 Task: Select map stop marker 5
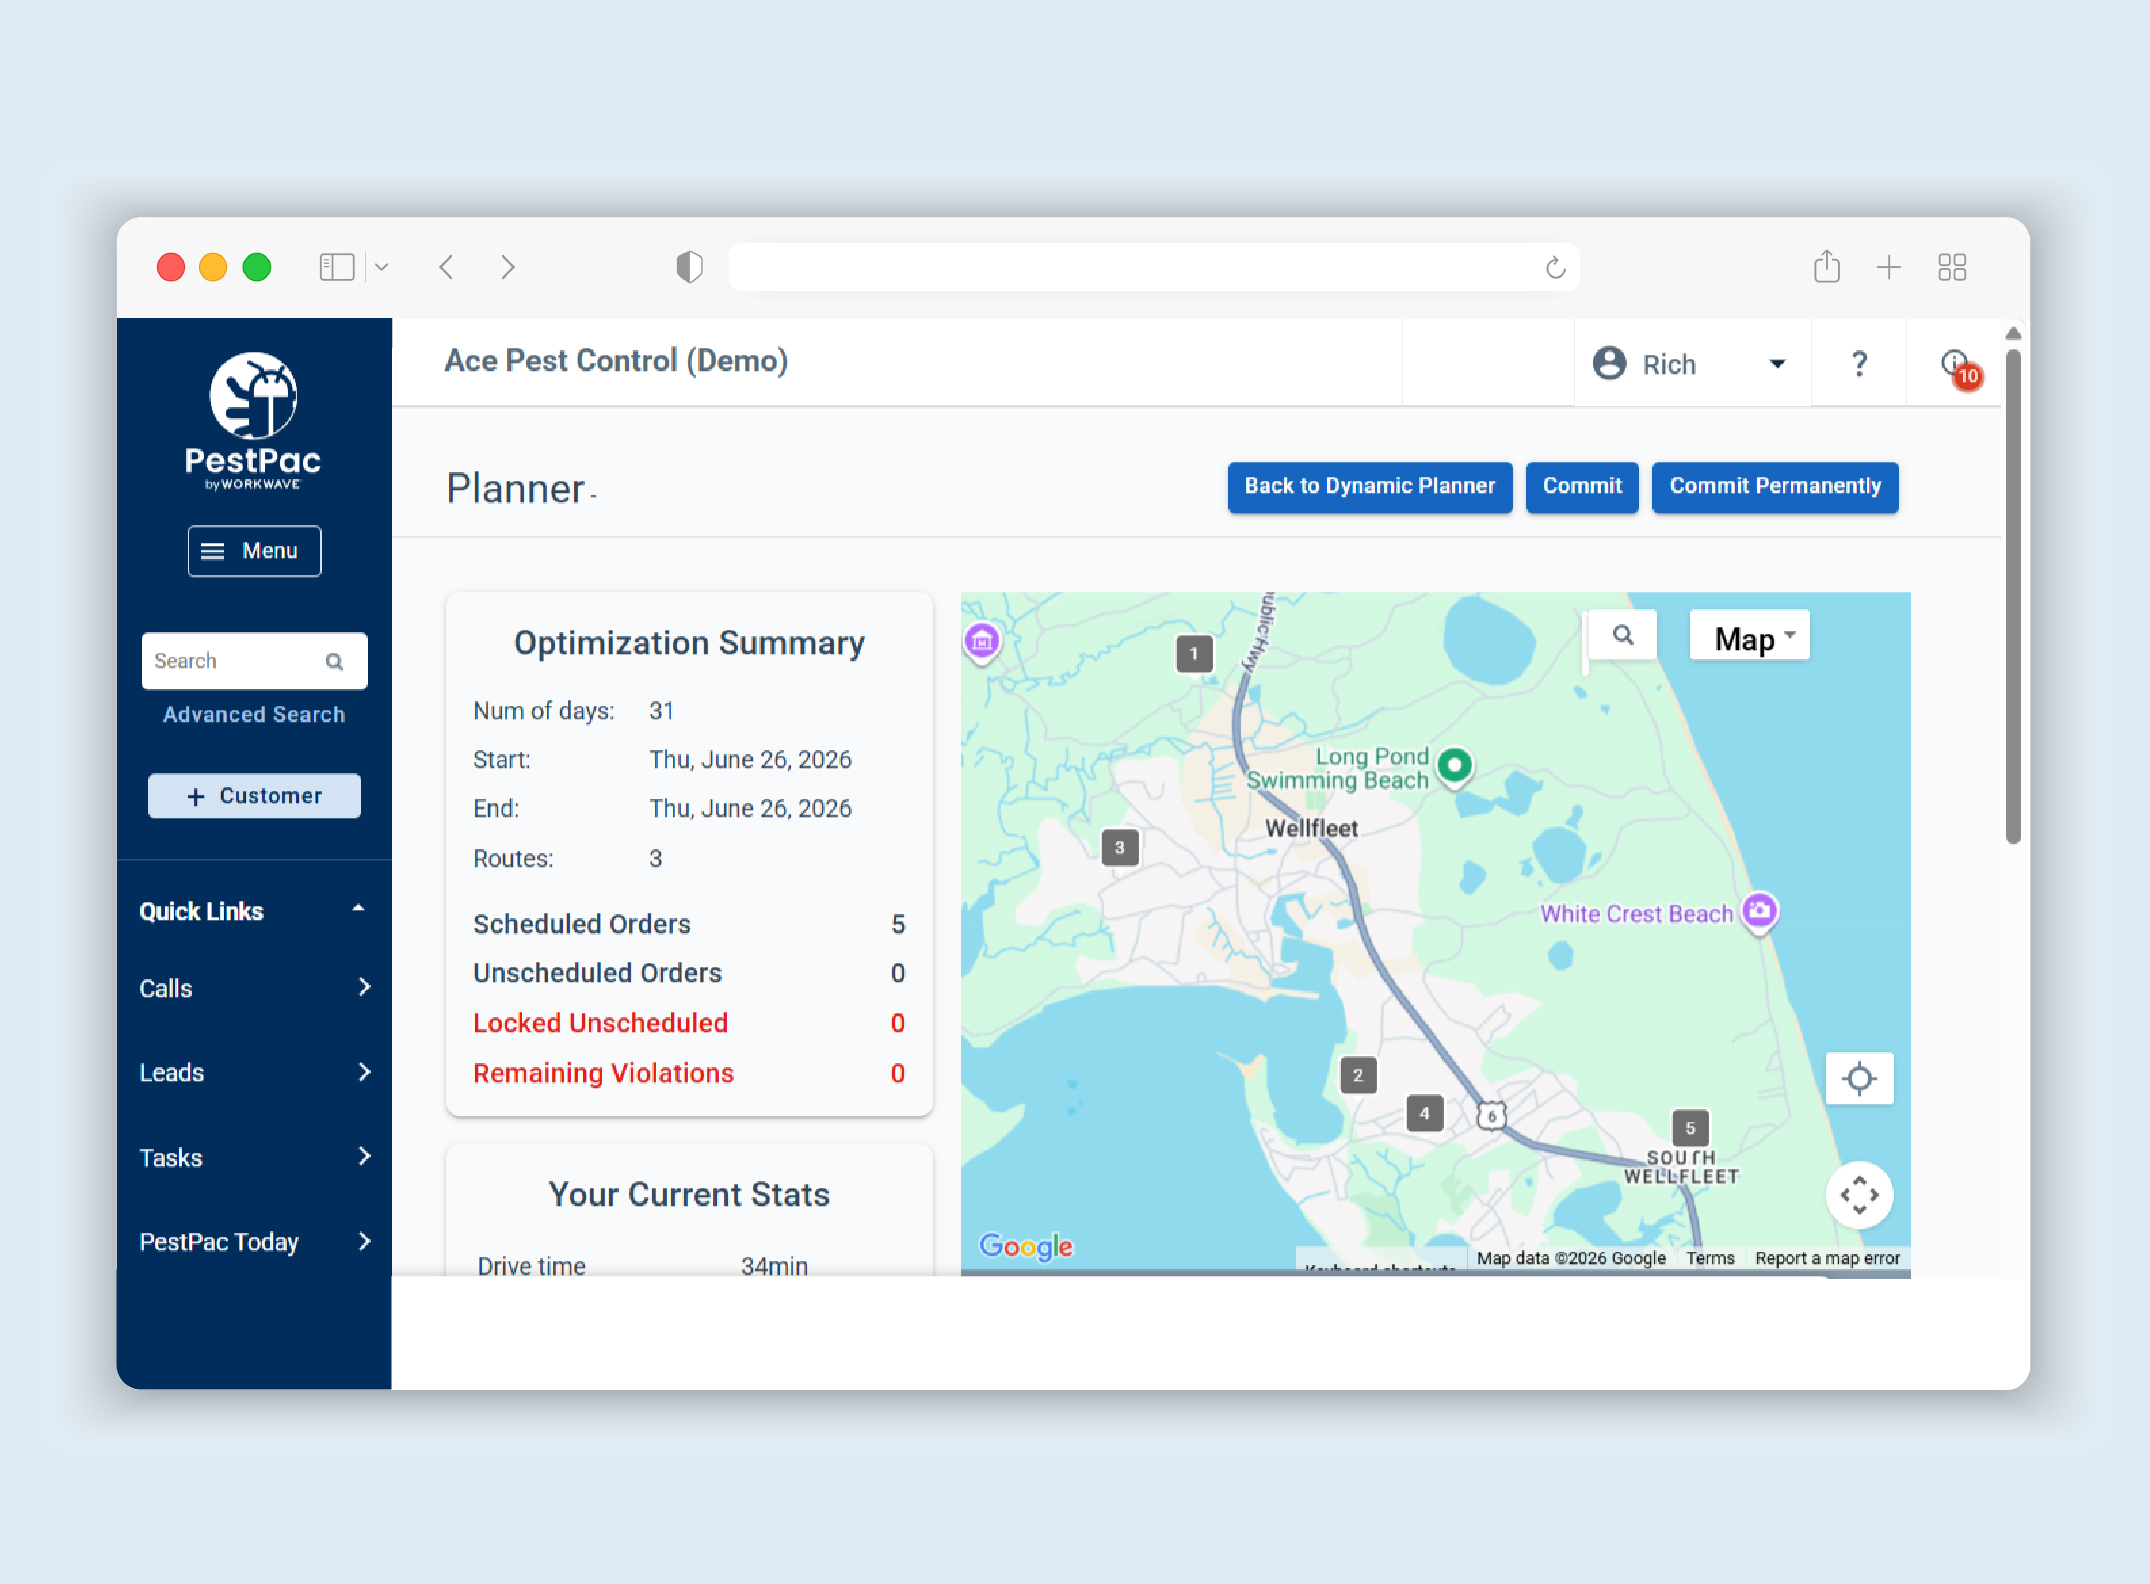1691,1128
